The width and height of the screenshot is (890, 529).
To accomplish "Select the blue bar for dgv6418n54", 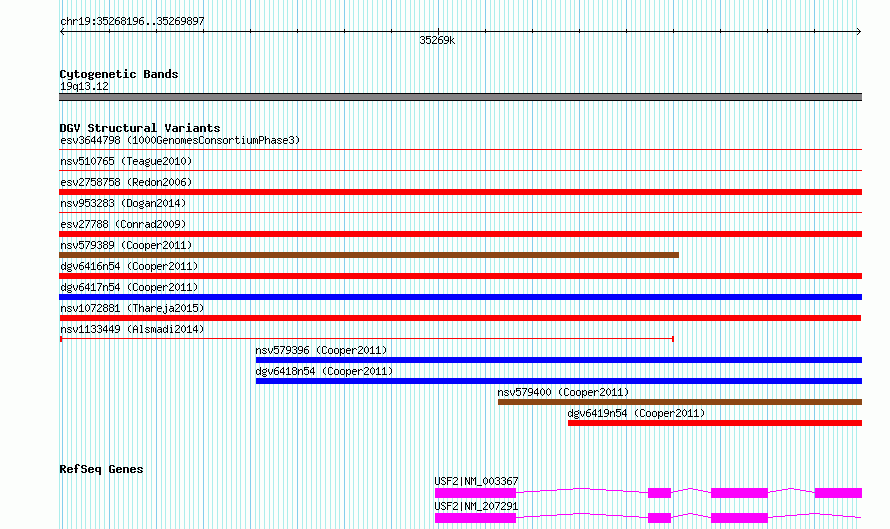I will tap(559, 381).
